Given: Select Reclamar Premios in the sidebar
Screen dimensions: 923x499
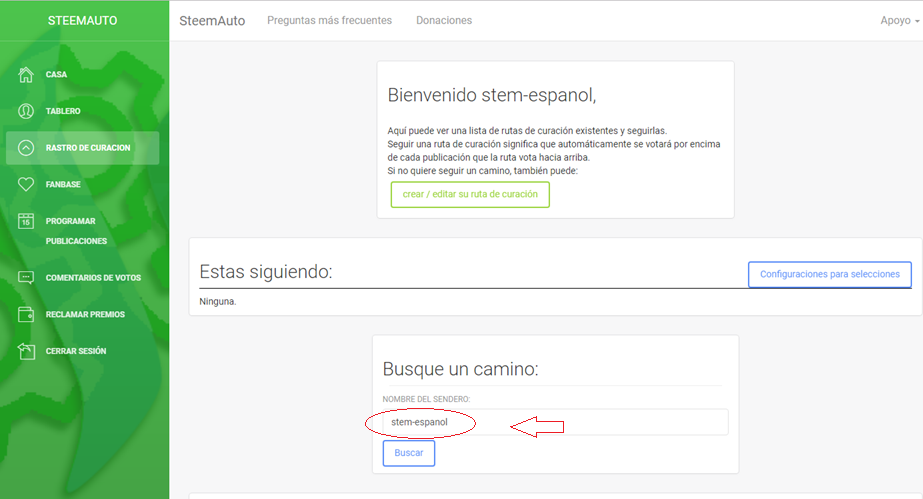Looking at the screenshot, I should [82, 314].
